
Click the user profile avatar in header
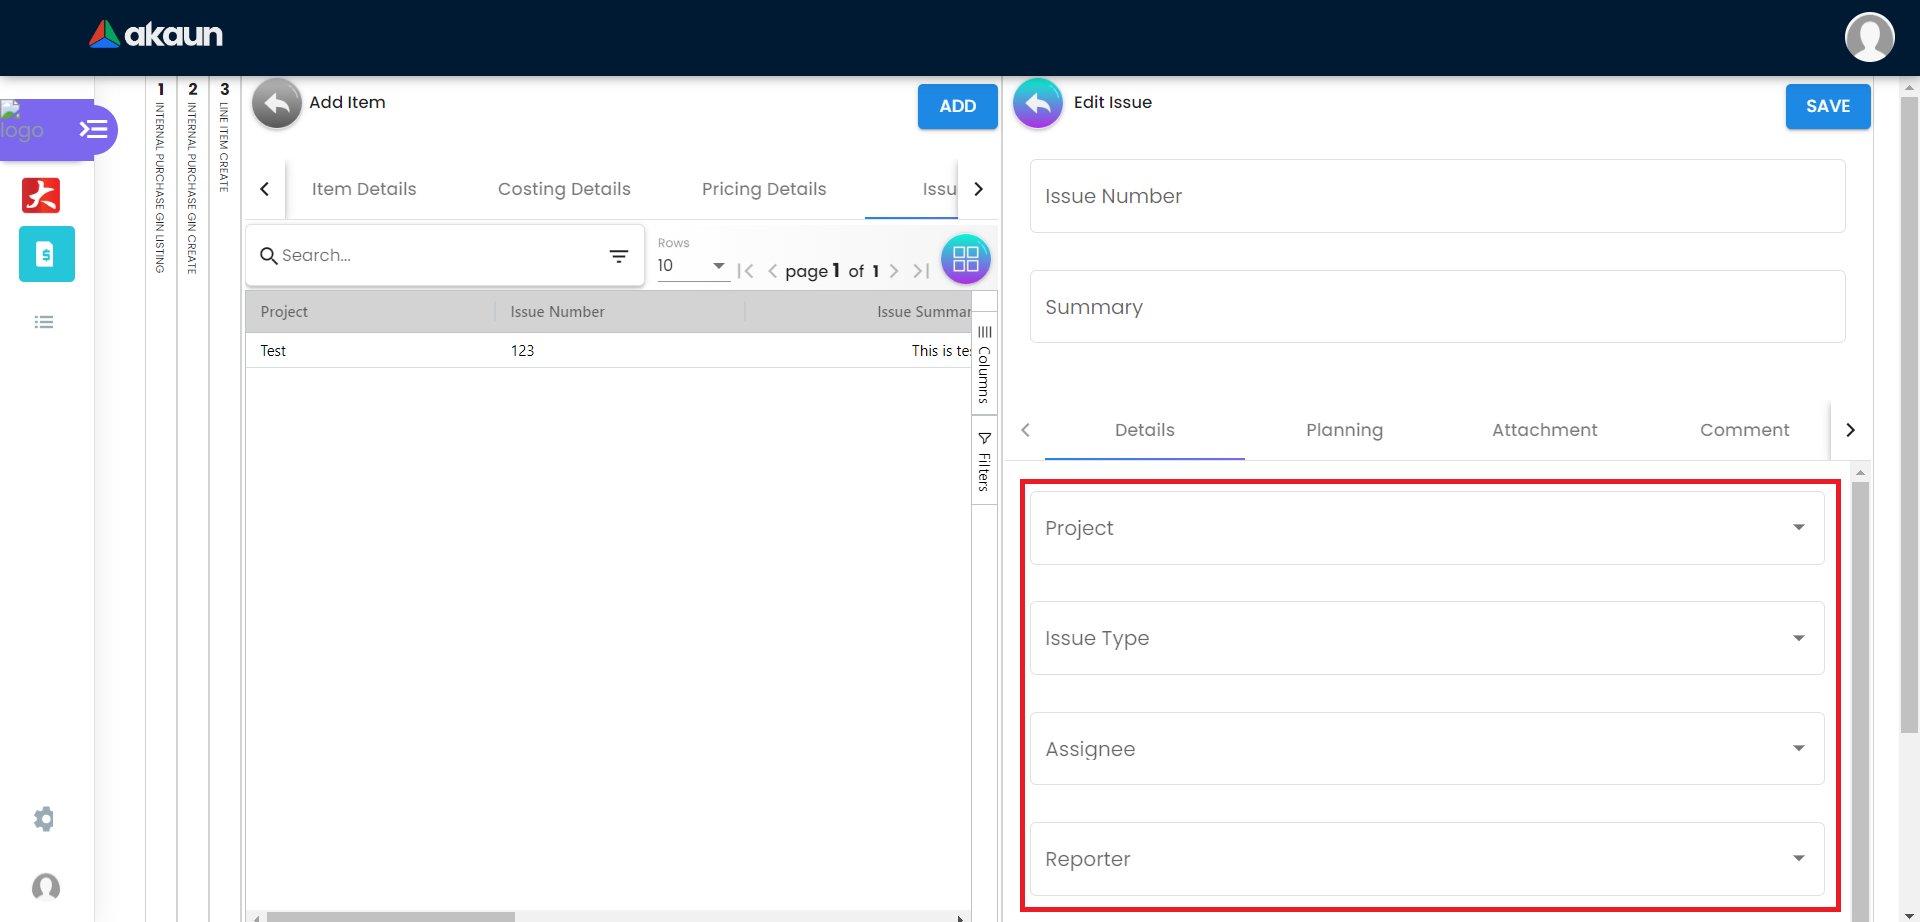click(x=1869, y=37)
